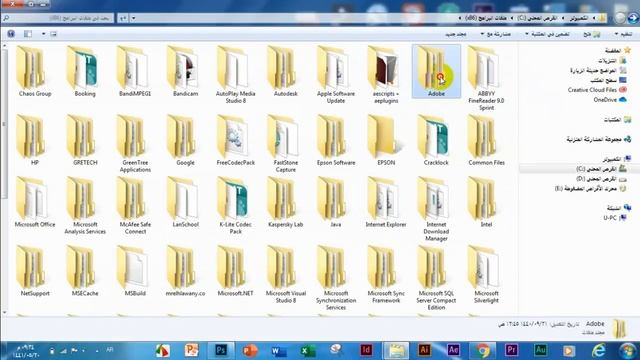Screen dimensions: 640x360
Task: Open the EPSON folder
Action: (x=386, y=140)
